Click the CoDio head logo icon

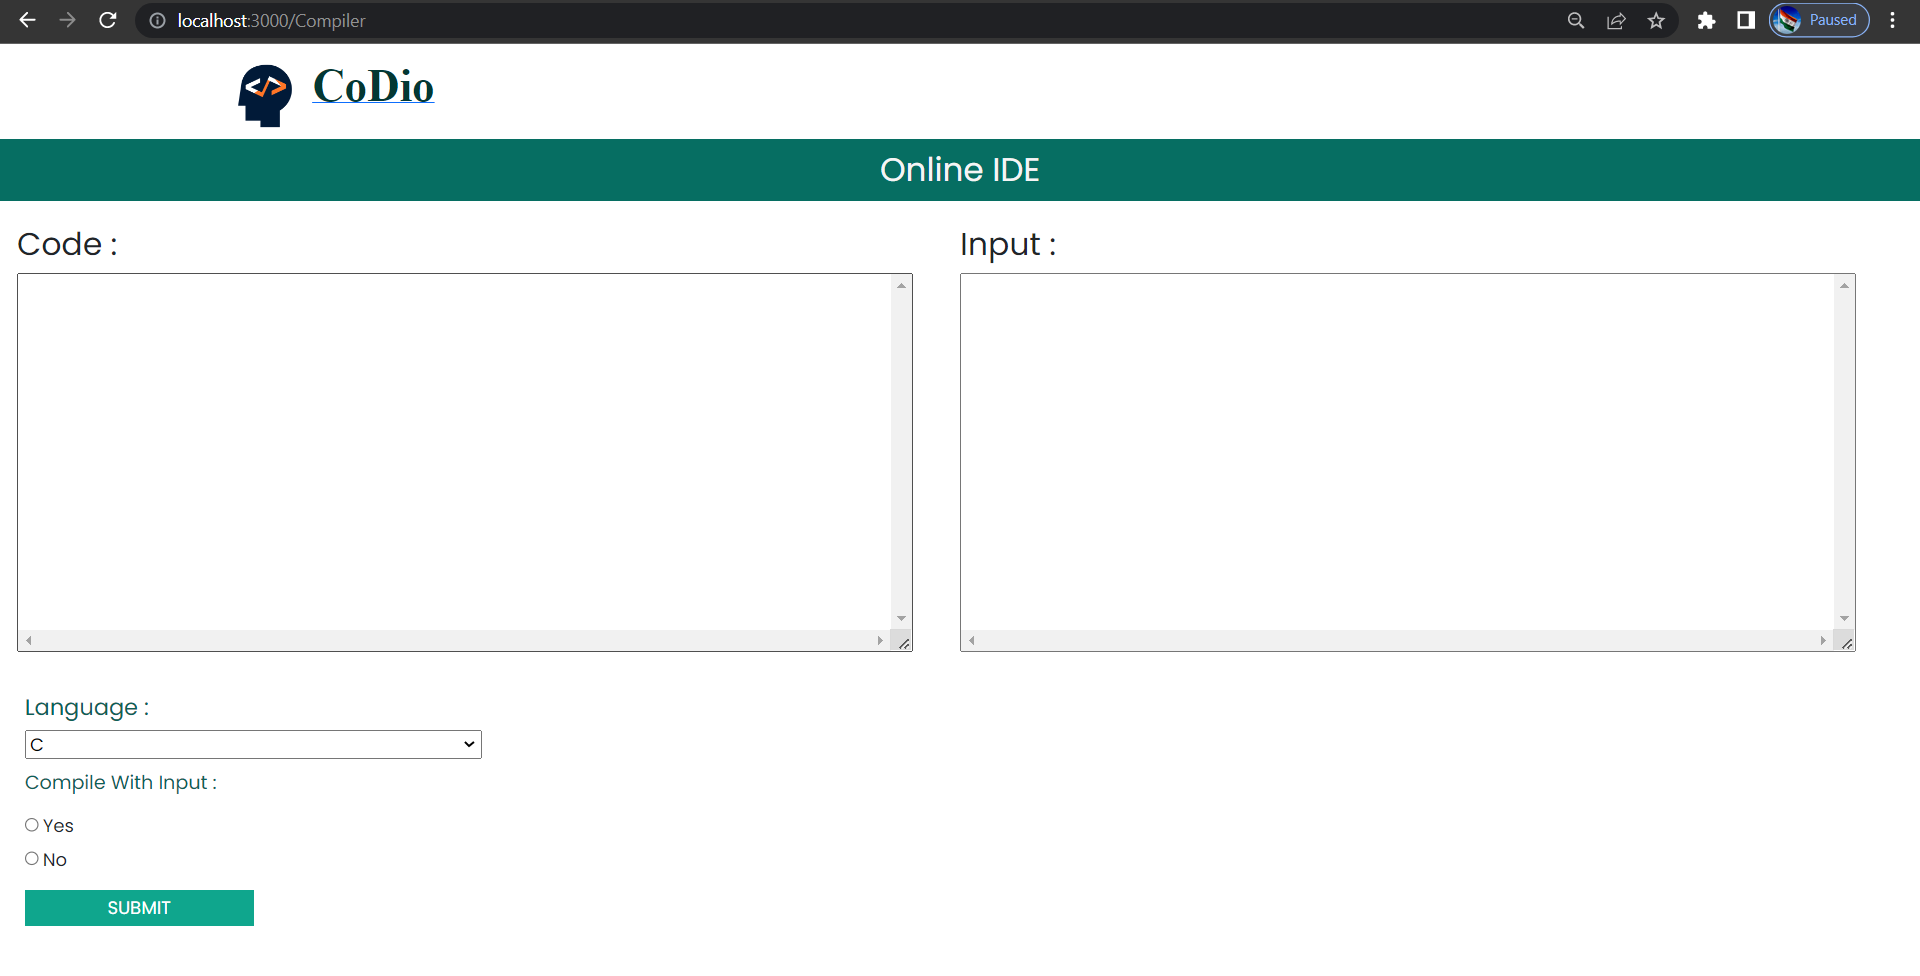pos(265,95)
